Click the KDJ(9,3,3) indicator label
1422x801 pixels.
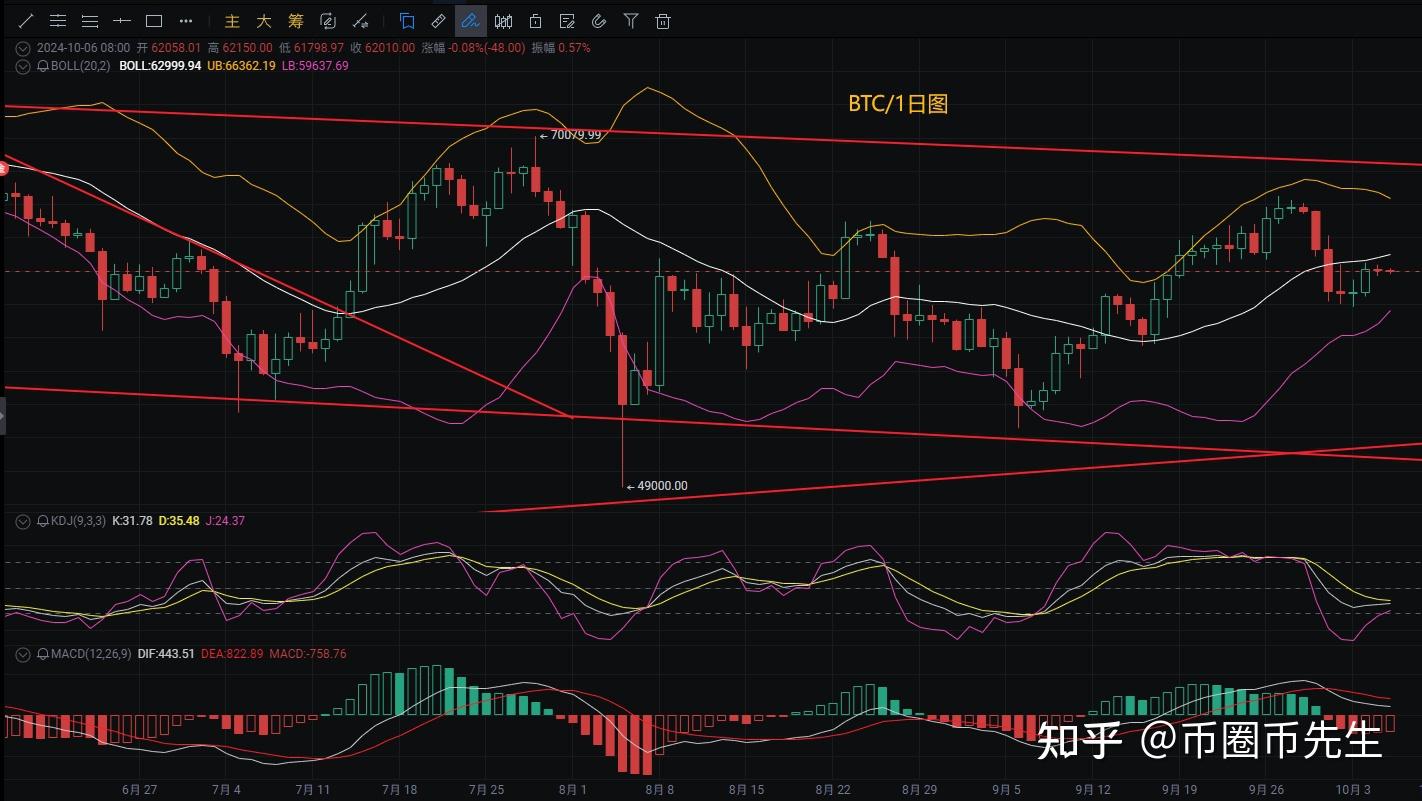[79, 521]
